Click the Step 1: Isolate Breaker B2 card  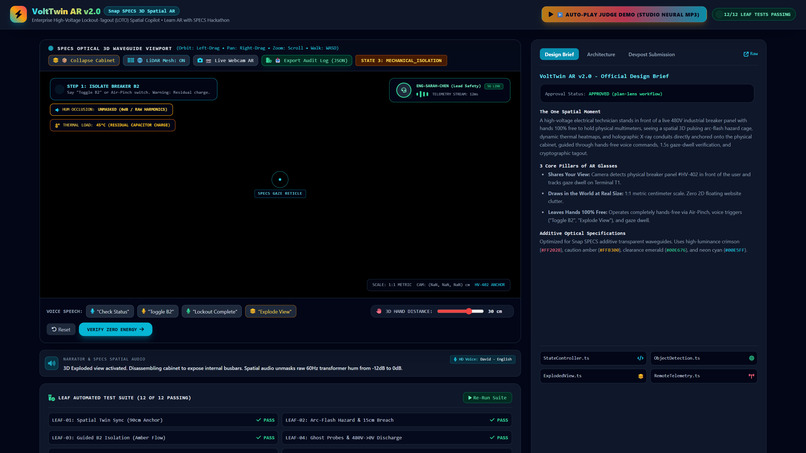coord(134,89)
